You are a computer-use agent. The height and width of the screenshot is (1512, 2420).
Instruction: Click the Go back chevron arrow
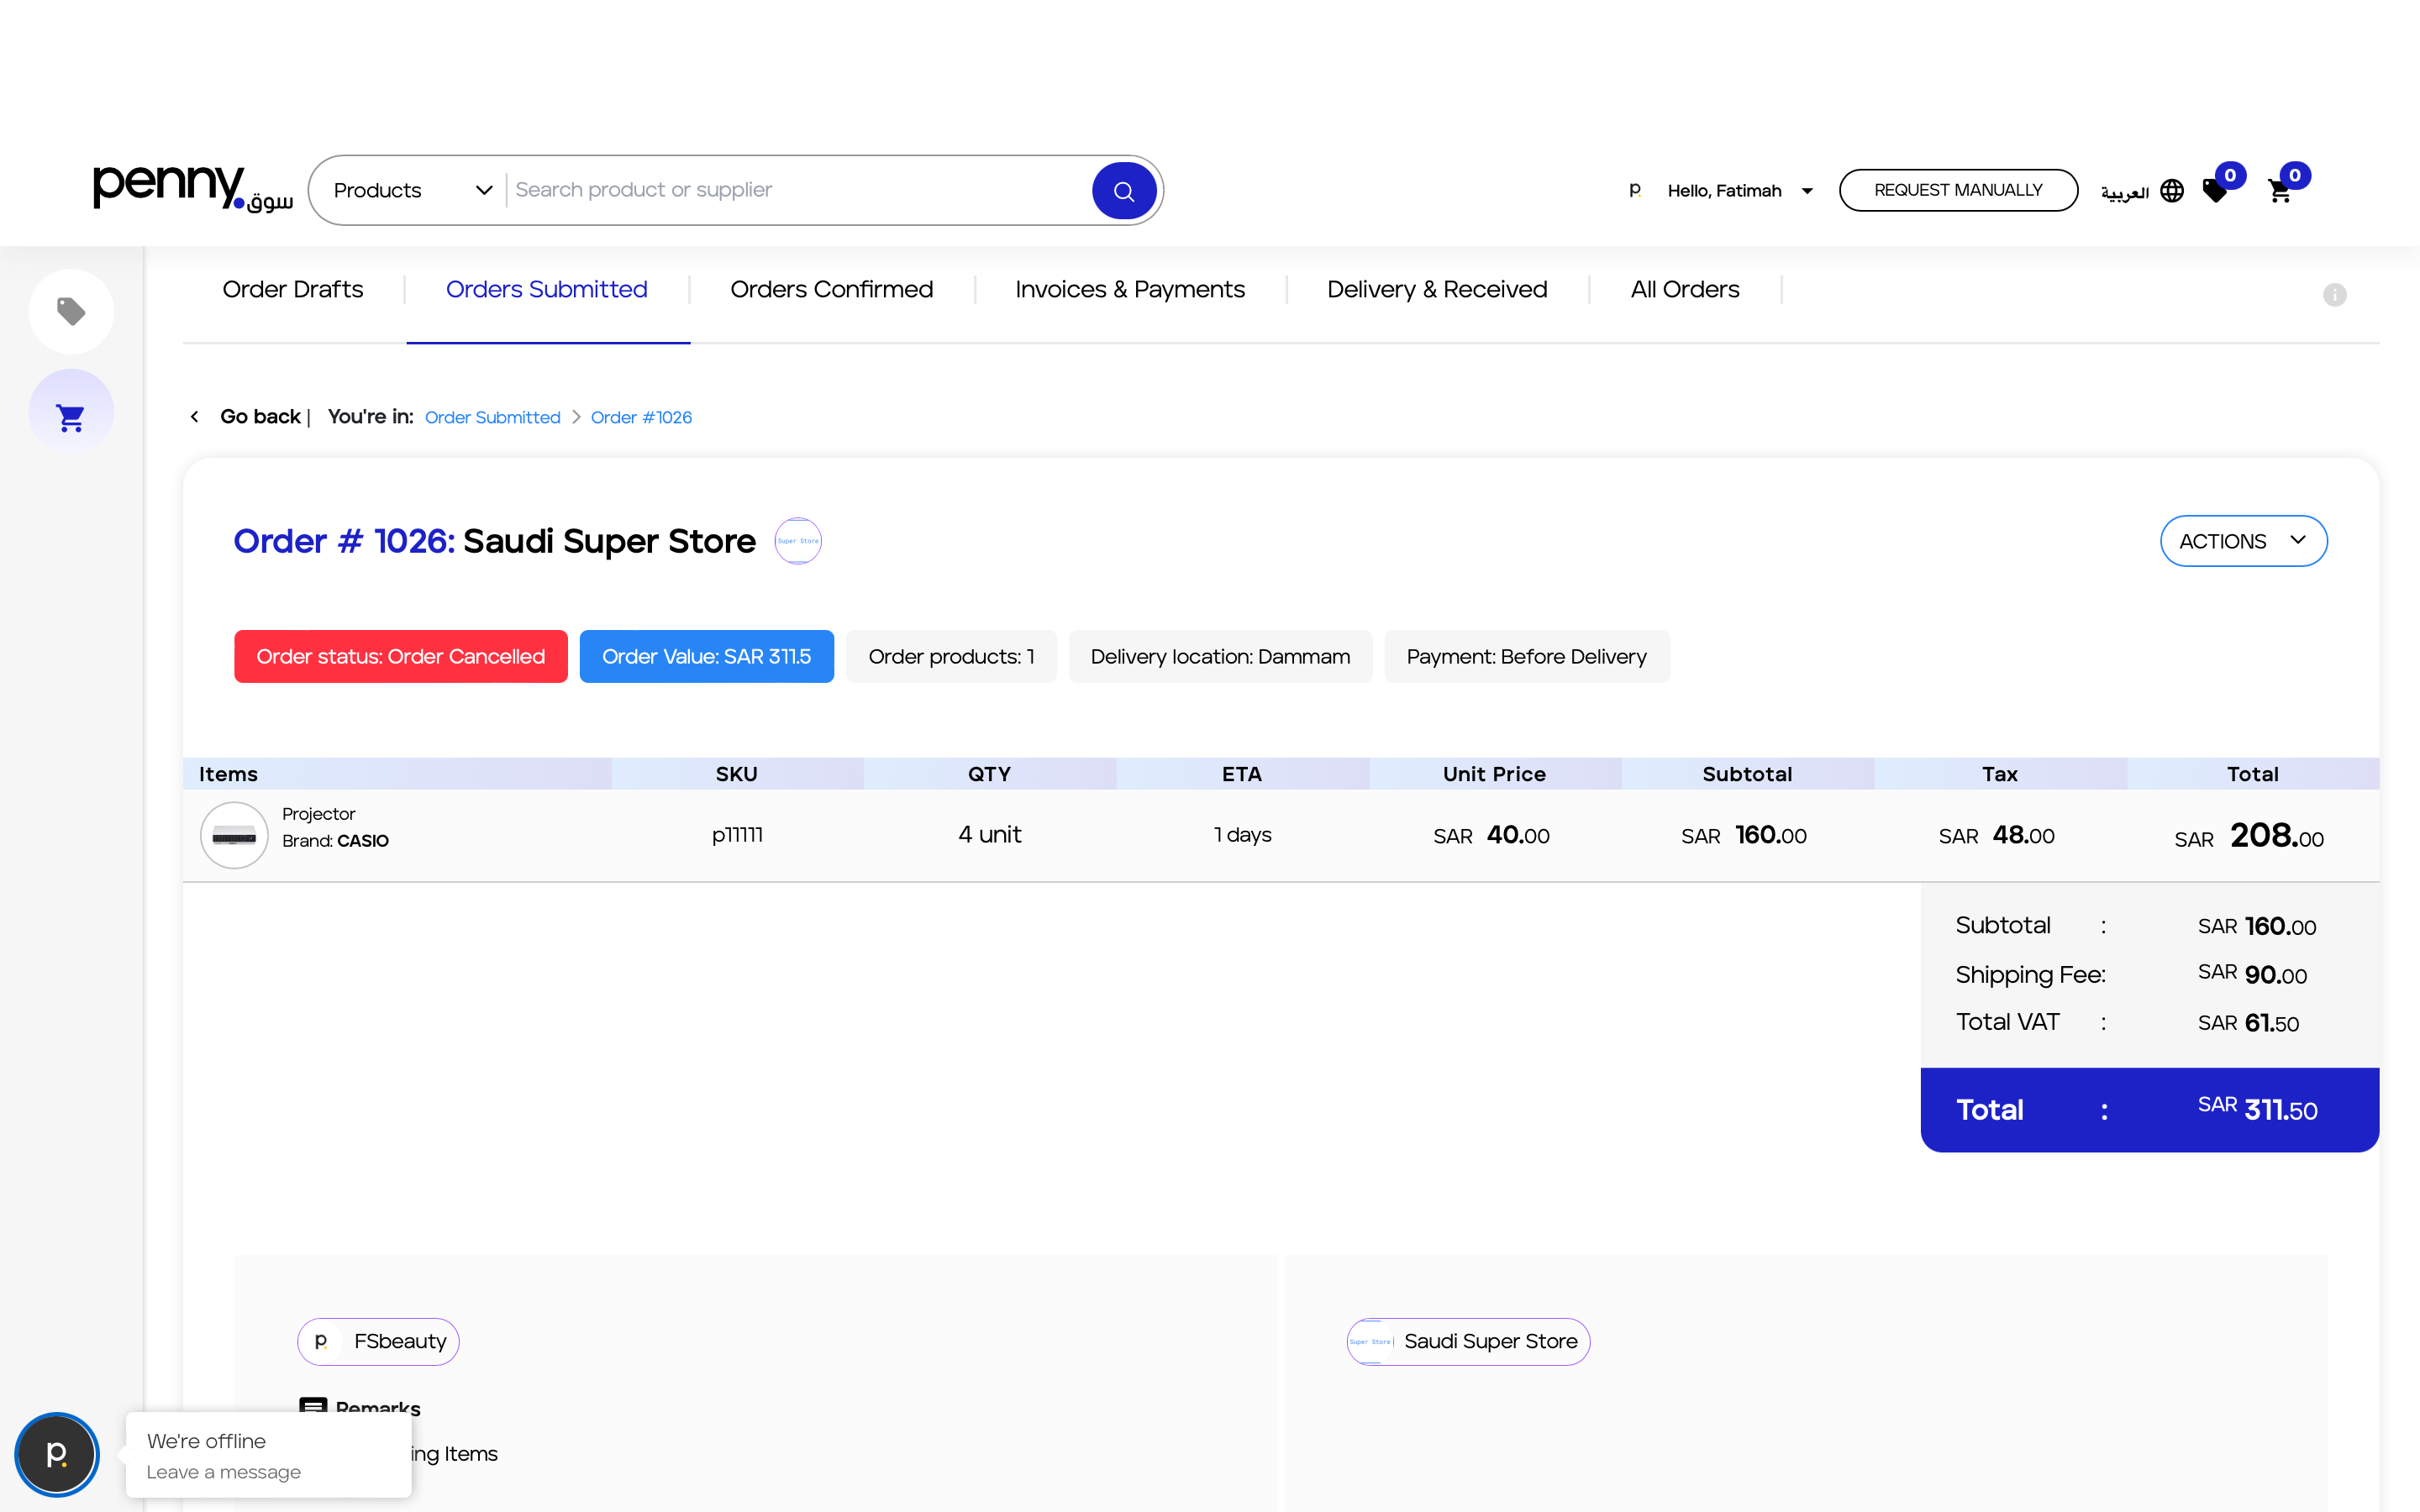click(195, 416)
